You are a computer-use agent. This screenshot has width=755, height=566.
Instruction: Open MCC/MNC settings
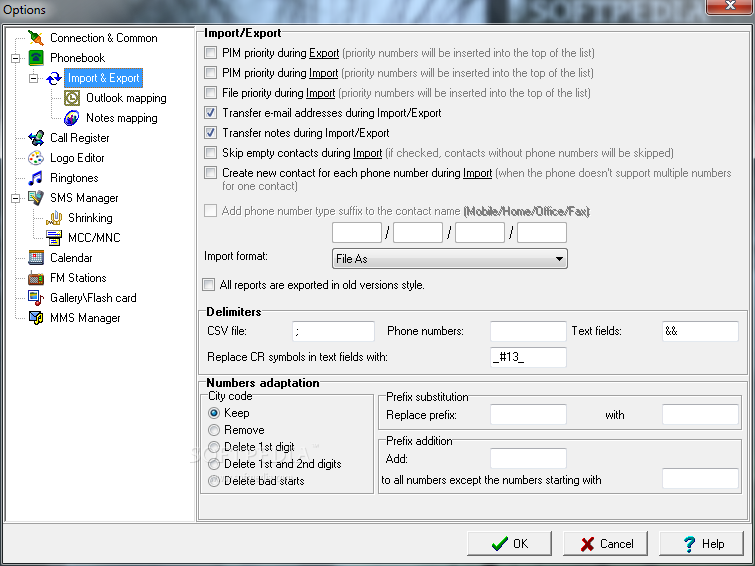(94, 238)
